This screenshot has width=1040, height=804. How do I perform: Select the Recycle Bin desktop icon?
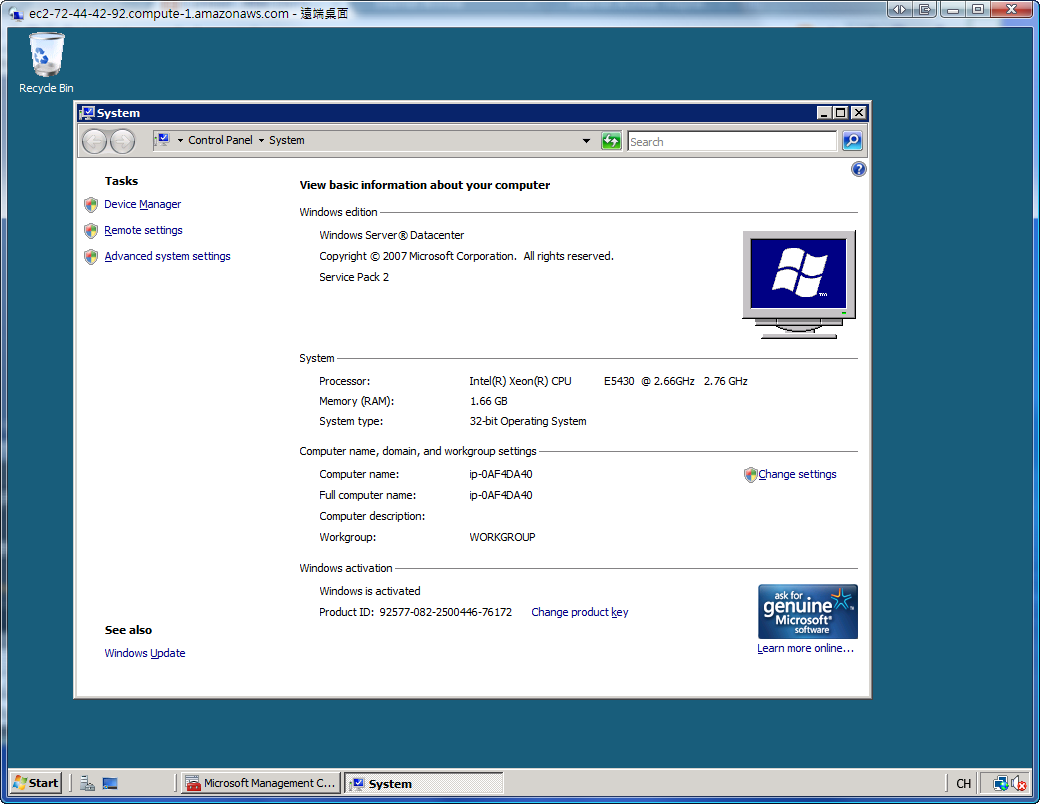click(x=46, y=64)
